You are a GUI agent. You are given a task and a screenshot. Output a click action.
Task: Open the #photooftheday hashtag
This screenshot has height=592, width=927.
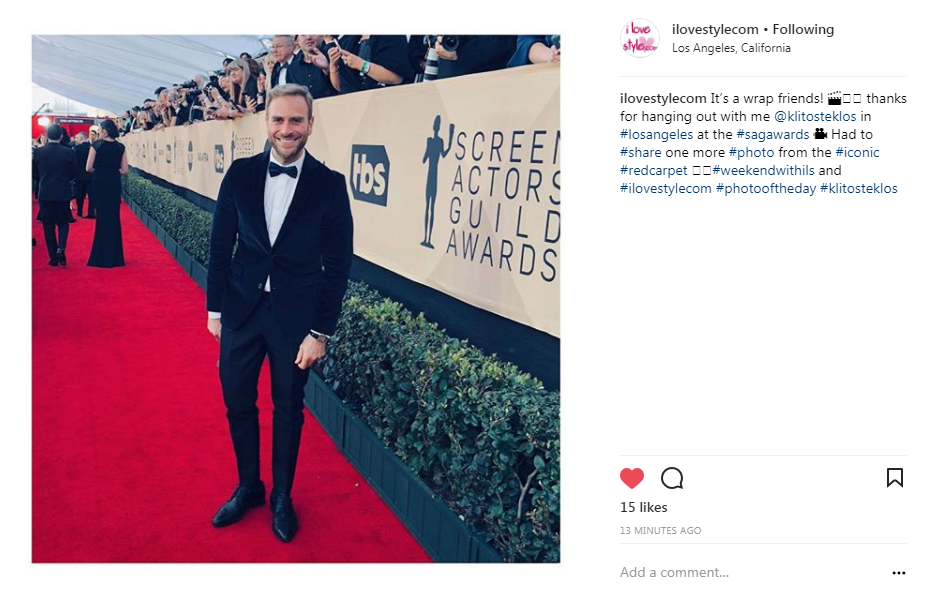click(766, 188)
